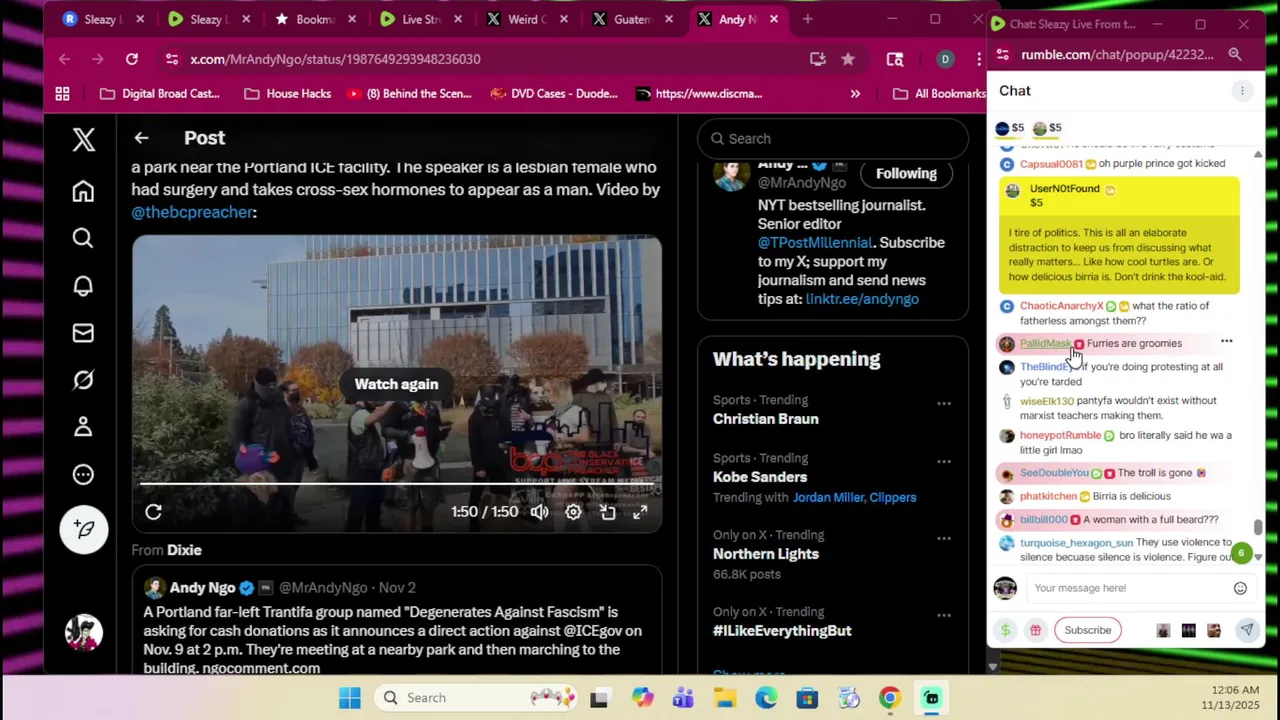The height and width of the screenshot is (720, 1280).
Task: Replay the video
Action: (x=153, y=512)
